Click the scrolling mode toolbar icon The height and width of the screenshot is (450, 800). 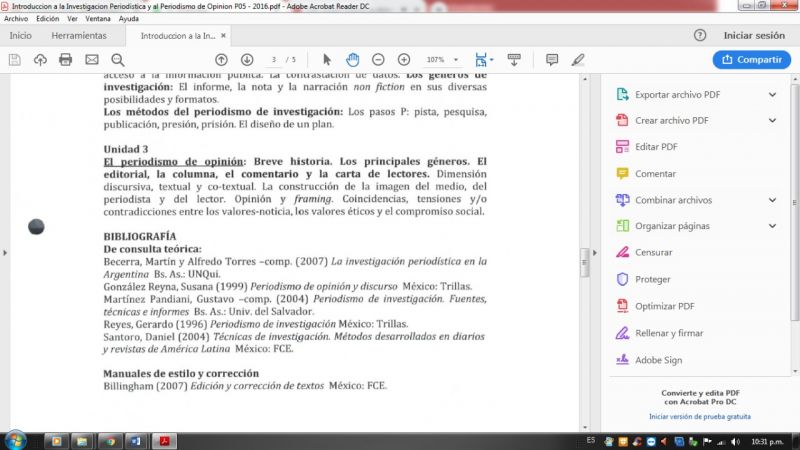(x=514, y=60)
